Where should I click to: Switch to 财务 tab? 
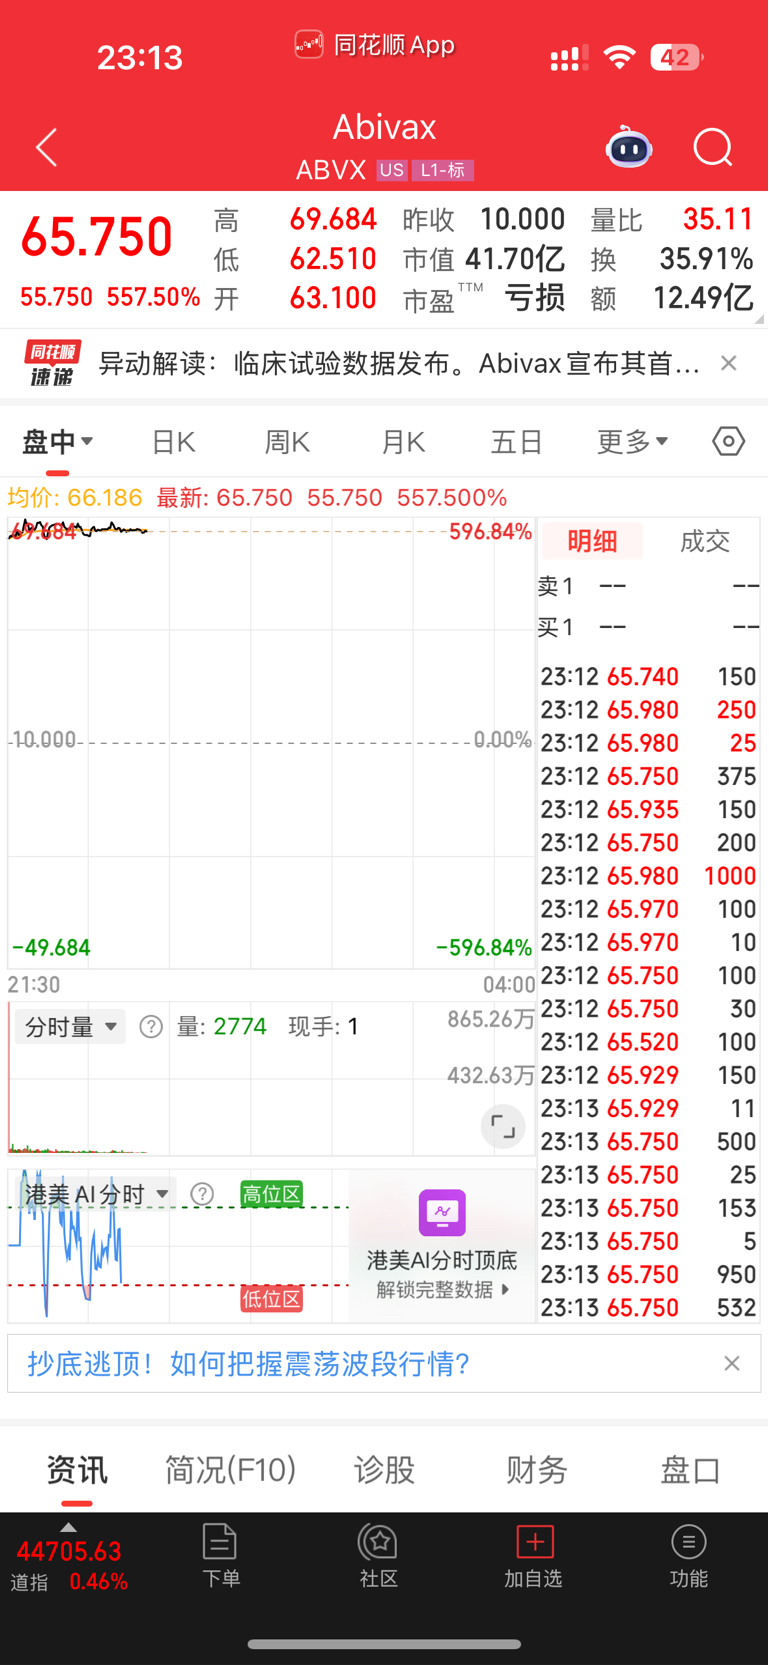tap(537, 1470)
